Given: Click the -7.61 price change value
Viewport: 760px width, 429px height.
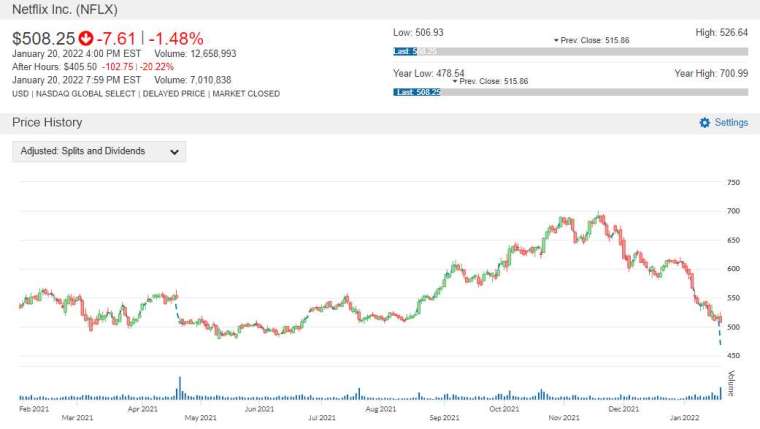Looking at the screenshot, I should [x=116, y=38].
